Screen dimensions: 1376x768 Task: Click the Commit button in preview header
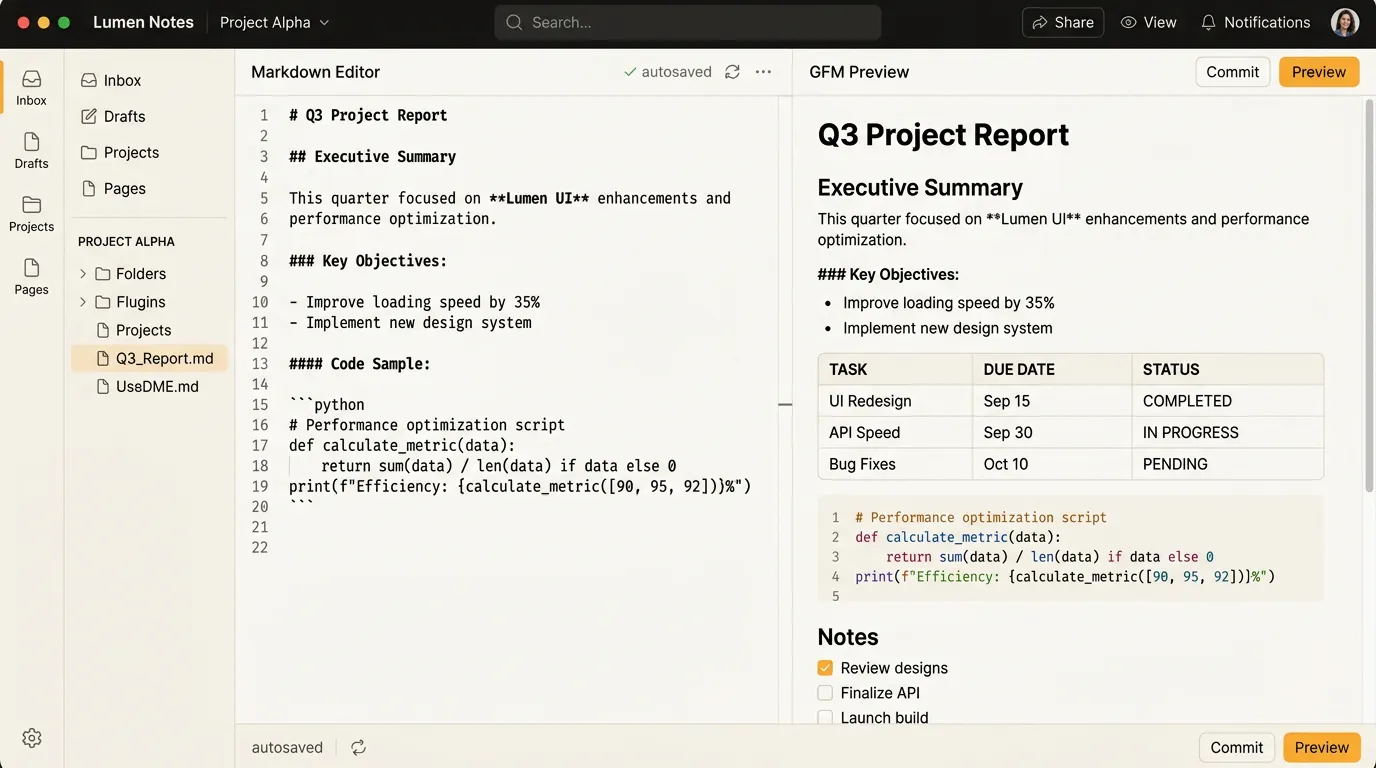pos(1232,72)
